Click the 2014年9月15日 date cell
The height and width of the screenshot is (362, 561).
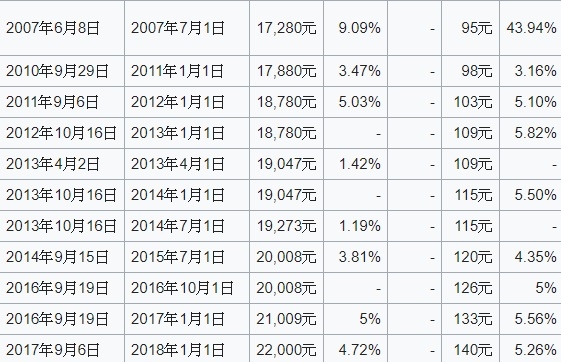[x=62, y=257]
